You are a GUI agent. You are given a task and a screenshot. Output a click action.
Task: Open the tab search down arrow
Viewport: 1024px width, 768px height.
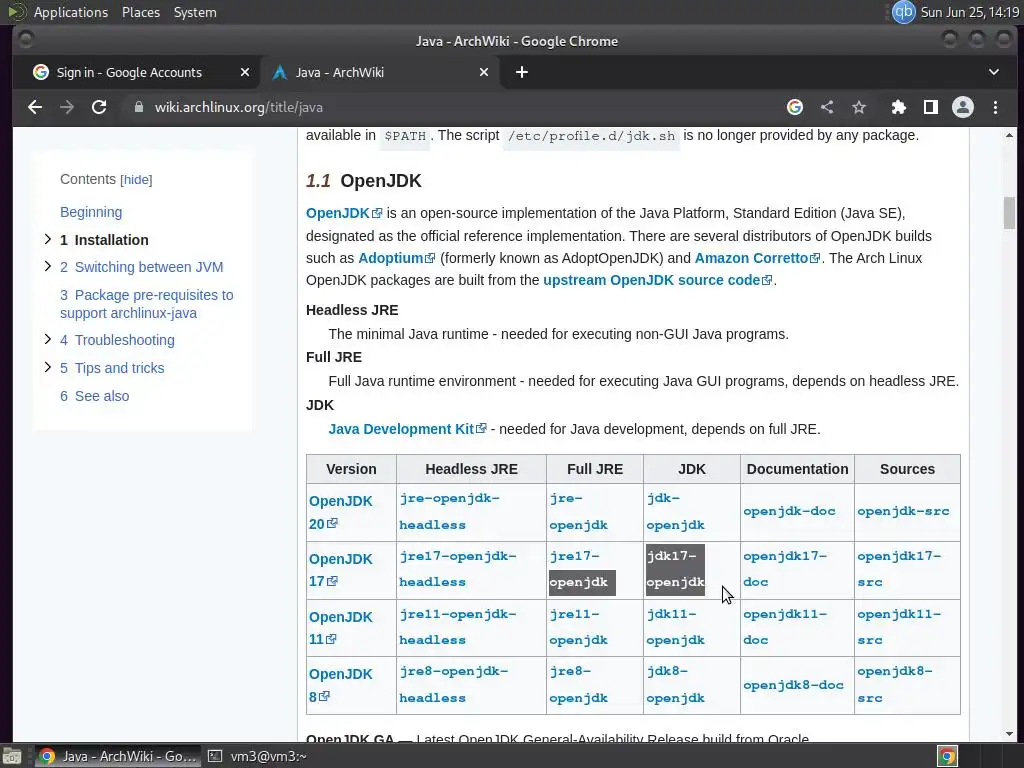(993, 72)
